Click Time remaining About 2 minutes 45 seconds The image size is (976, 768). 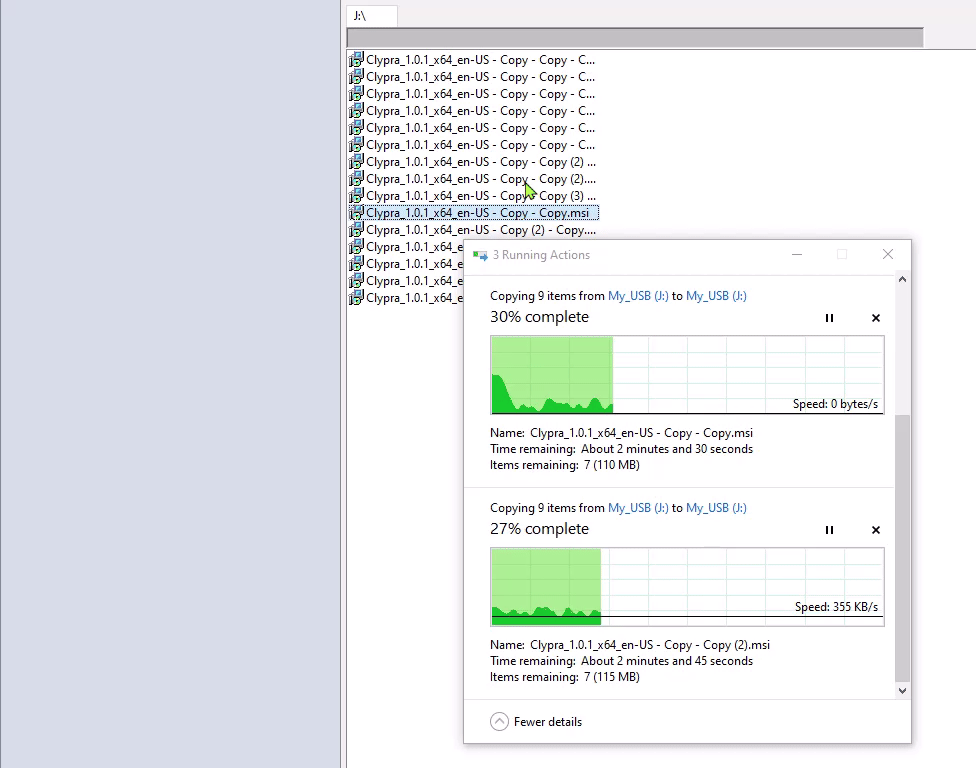pyautogui.click(x=621, y=661)
